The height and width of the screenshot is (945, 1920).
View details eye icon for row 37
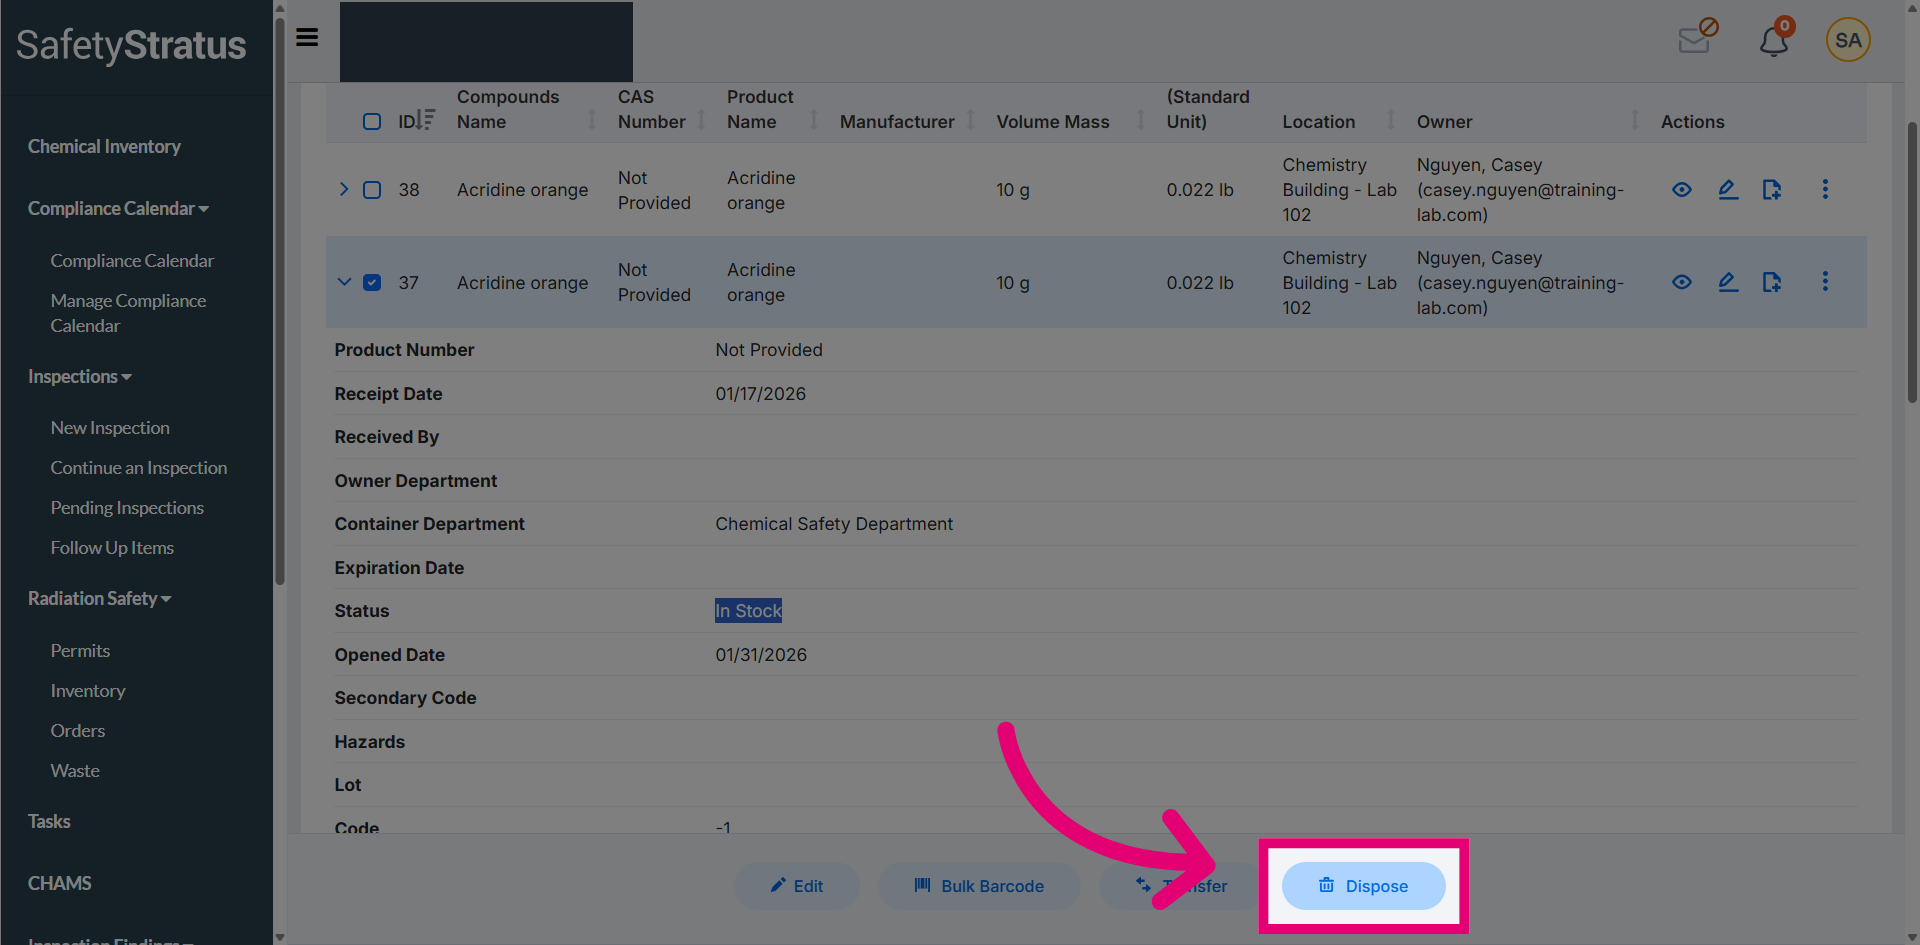[x=1682, y=282]
